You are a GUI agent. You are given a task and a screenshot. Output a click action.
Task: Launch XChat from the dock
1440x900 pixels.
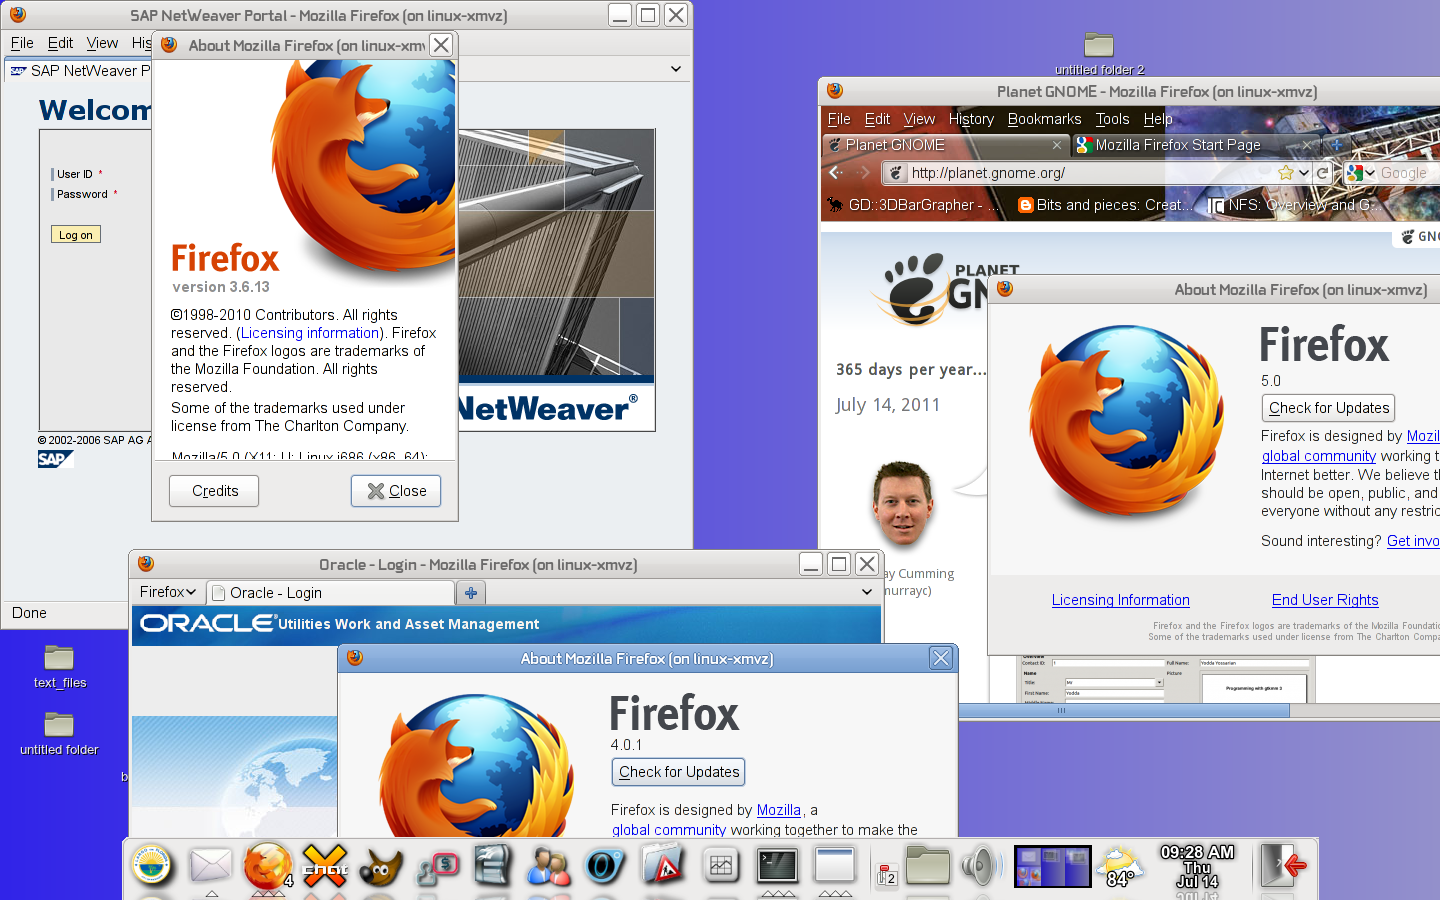325,865
